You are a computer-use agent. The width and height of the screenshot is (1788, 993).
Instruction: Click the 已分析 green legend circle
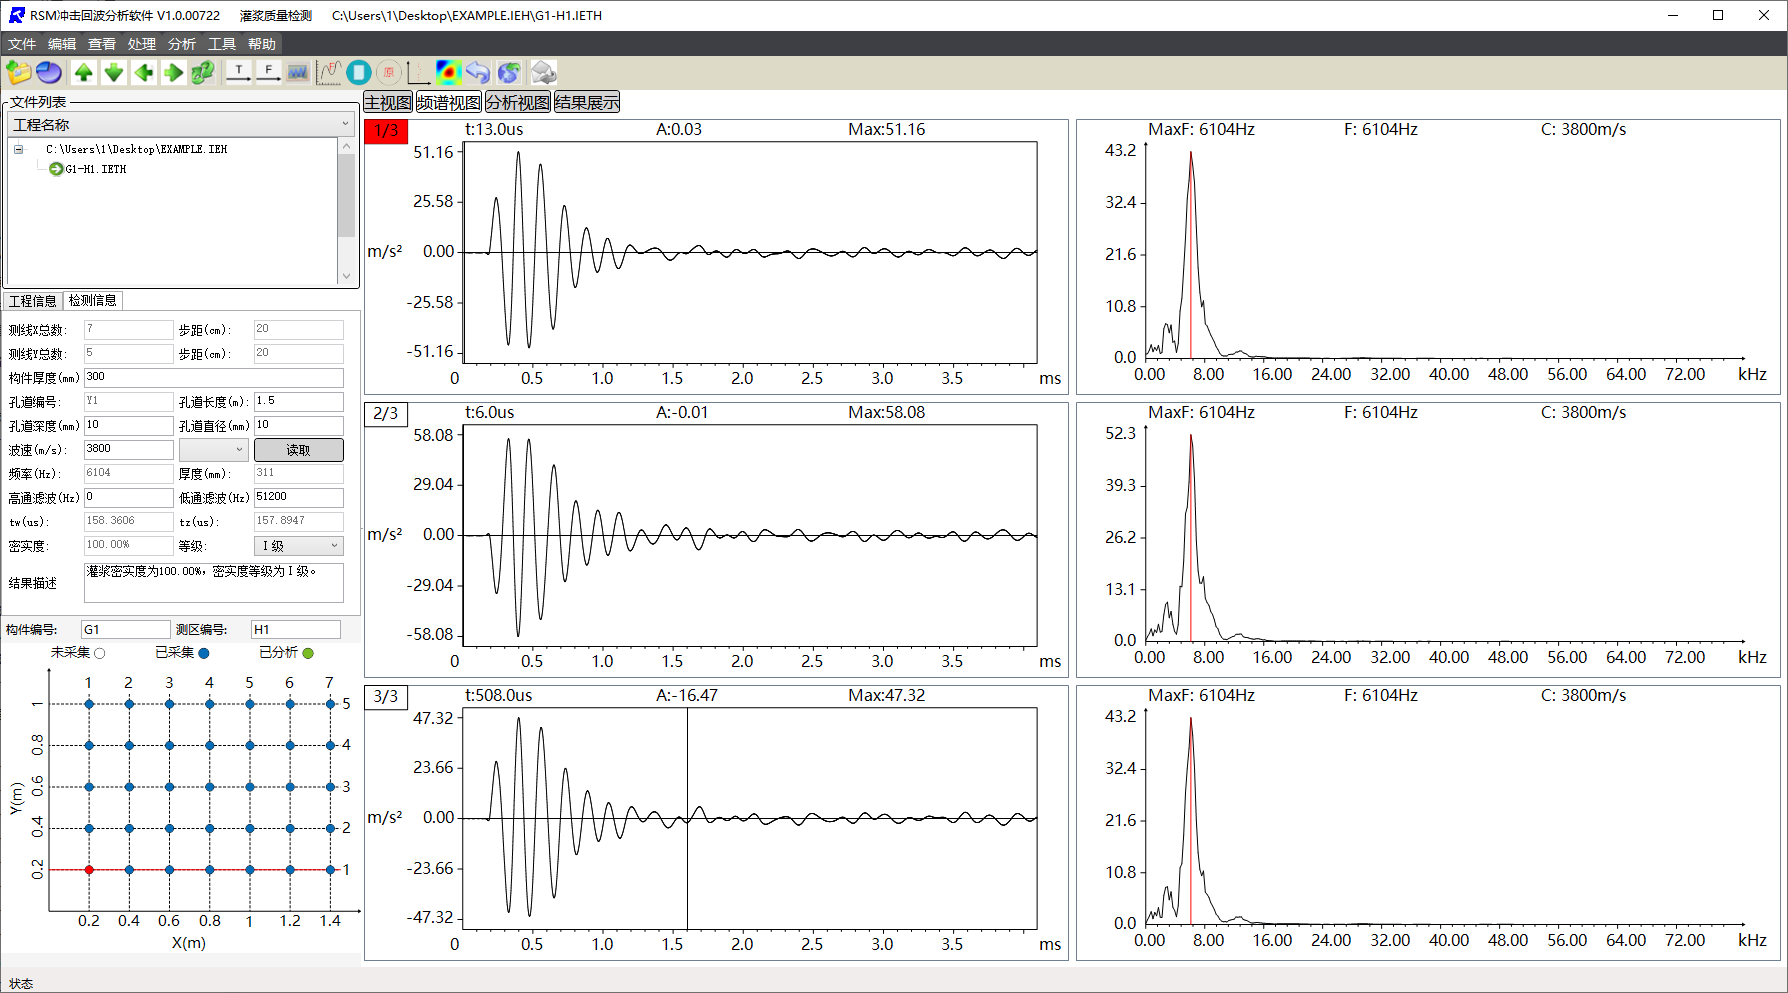point(308,653)
